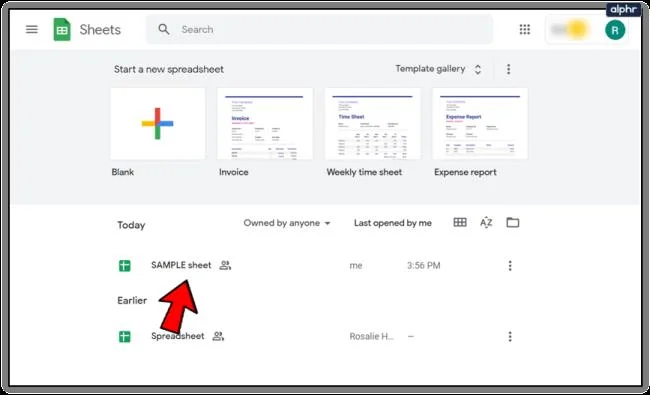Open the file picker folder icon
The image size is (650, 395).
click(513, 223)
